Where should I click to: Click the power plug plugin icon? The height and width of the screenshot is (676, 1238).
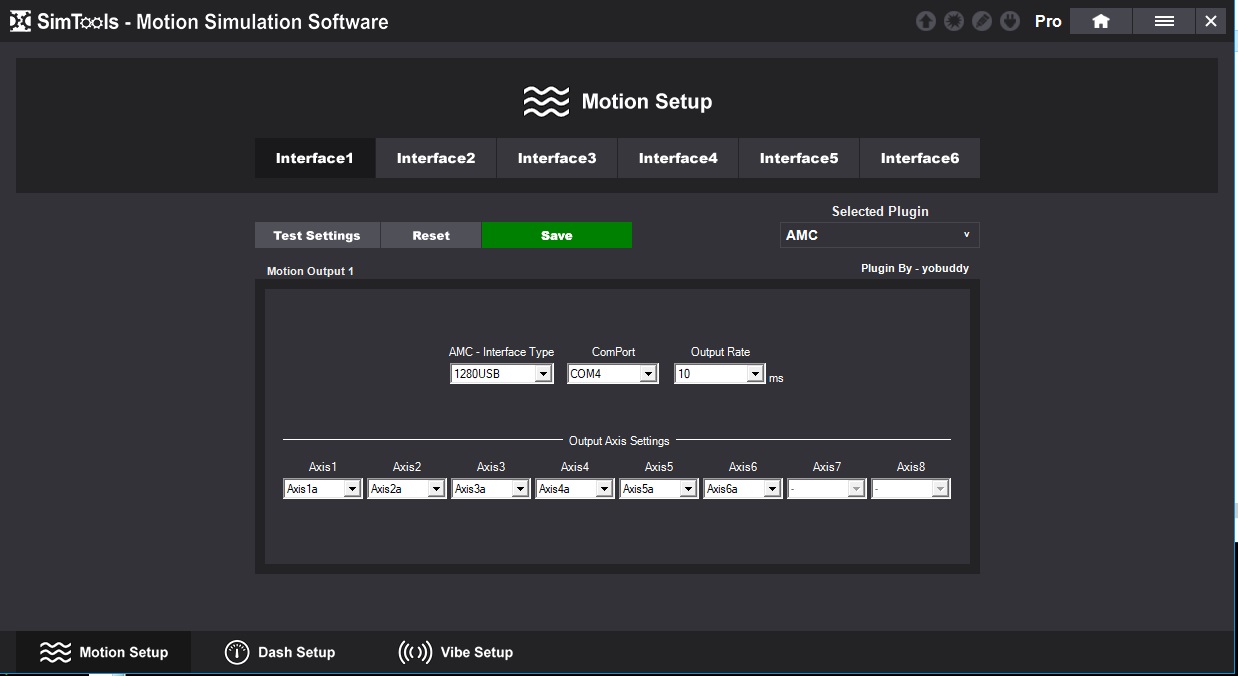point(1010,21)
